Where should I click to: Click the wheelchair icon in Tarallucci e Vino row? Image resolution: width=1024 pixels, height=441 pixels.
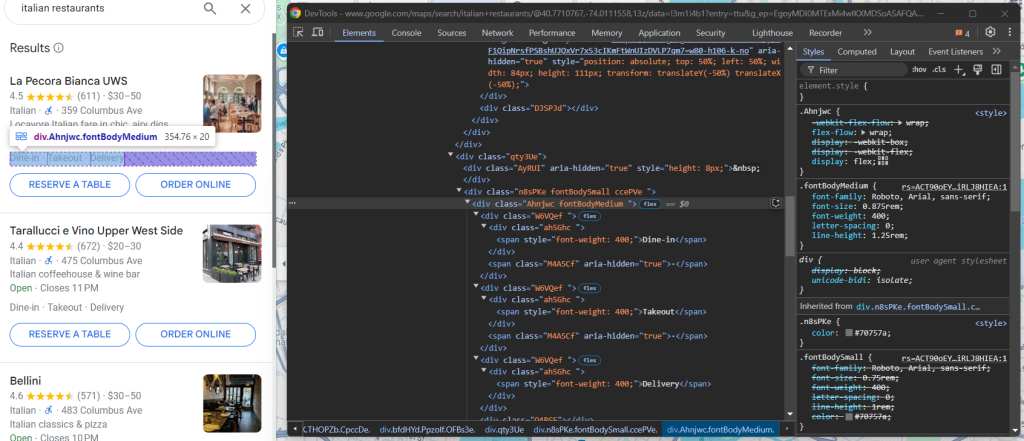[x=48, y=261]
